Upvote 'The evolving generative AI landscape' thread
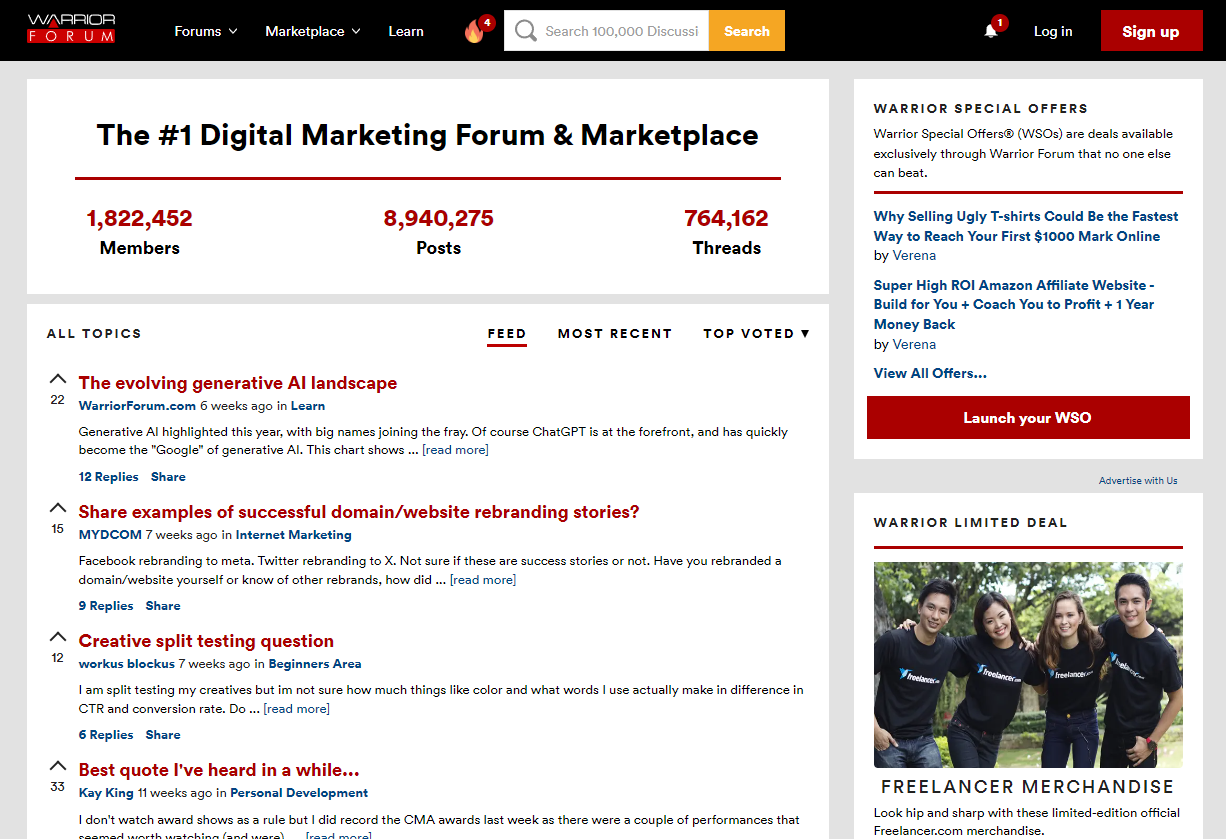The width and height of the screenshot is (1226, 839). [57, 379]
